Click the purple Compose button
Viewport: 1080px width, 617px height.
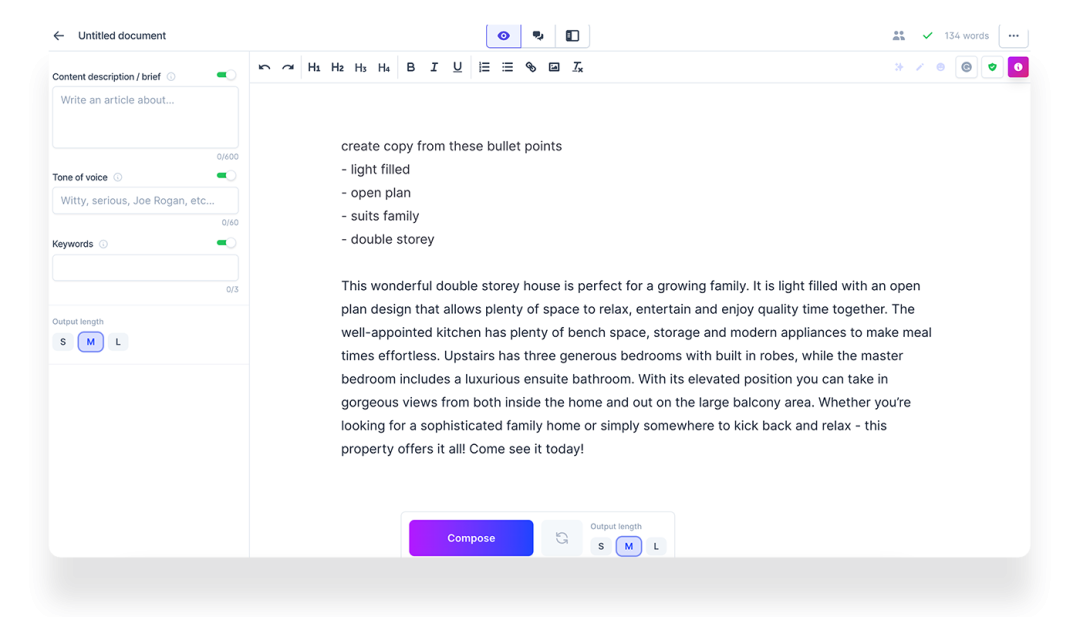[471, 538]
